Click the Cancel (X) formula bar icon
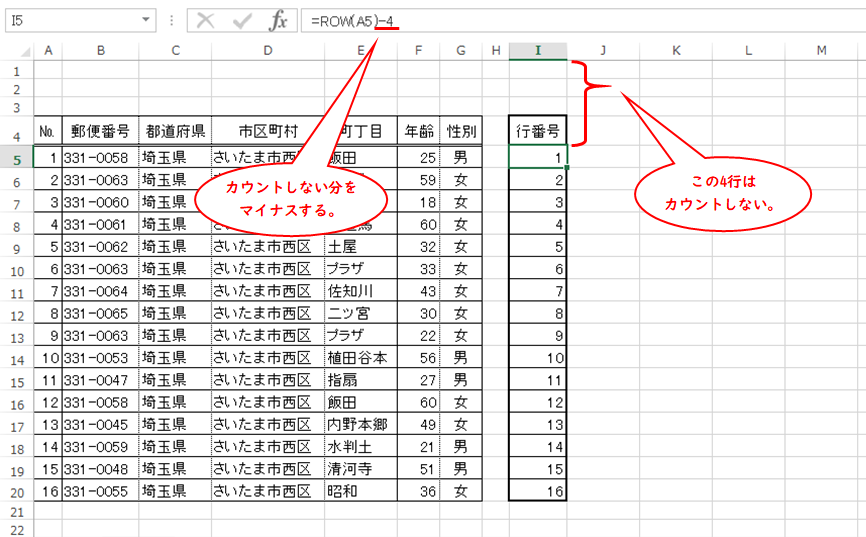866x537 pixels. click(206, 21)
